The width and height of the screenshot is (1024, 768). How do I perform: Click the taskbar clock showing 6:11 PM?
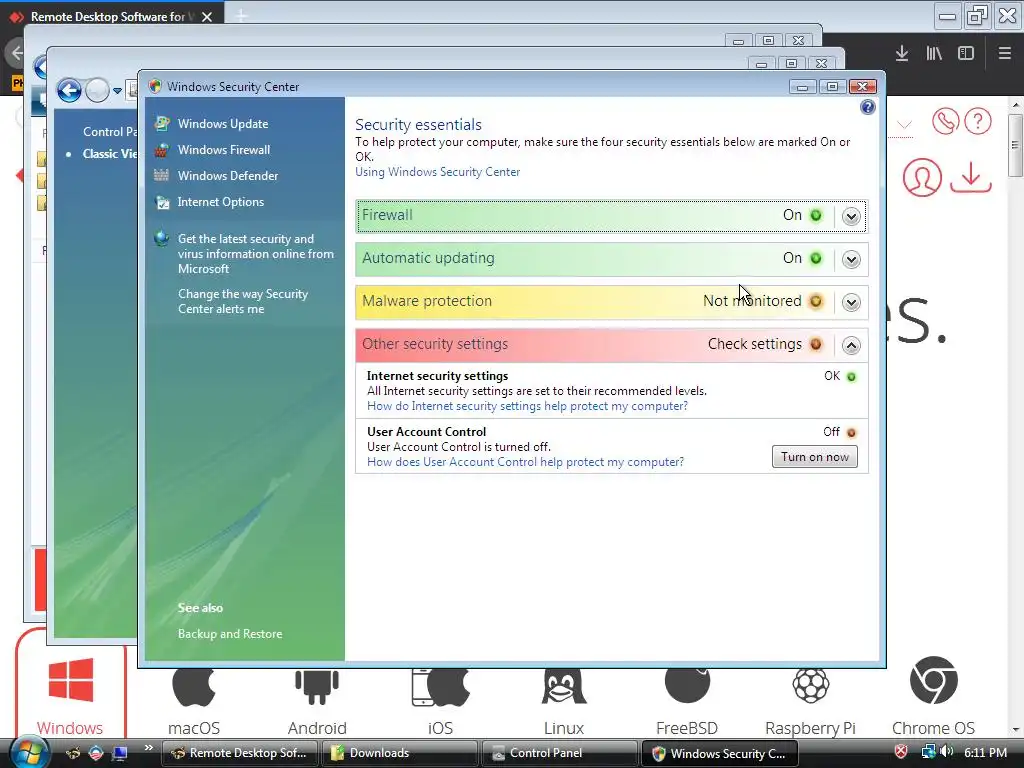[x=985, y=752]
